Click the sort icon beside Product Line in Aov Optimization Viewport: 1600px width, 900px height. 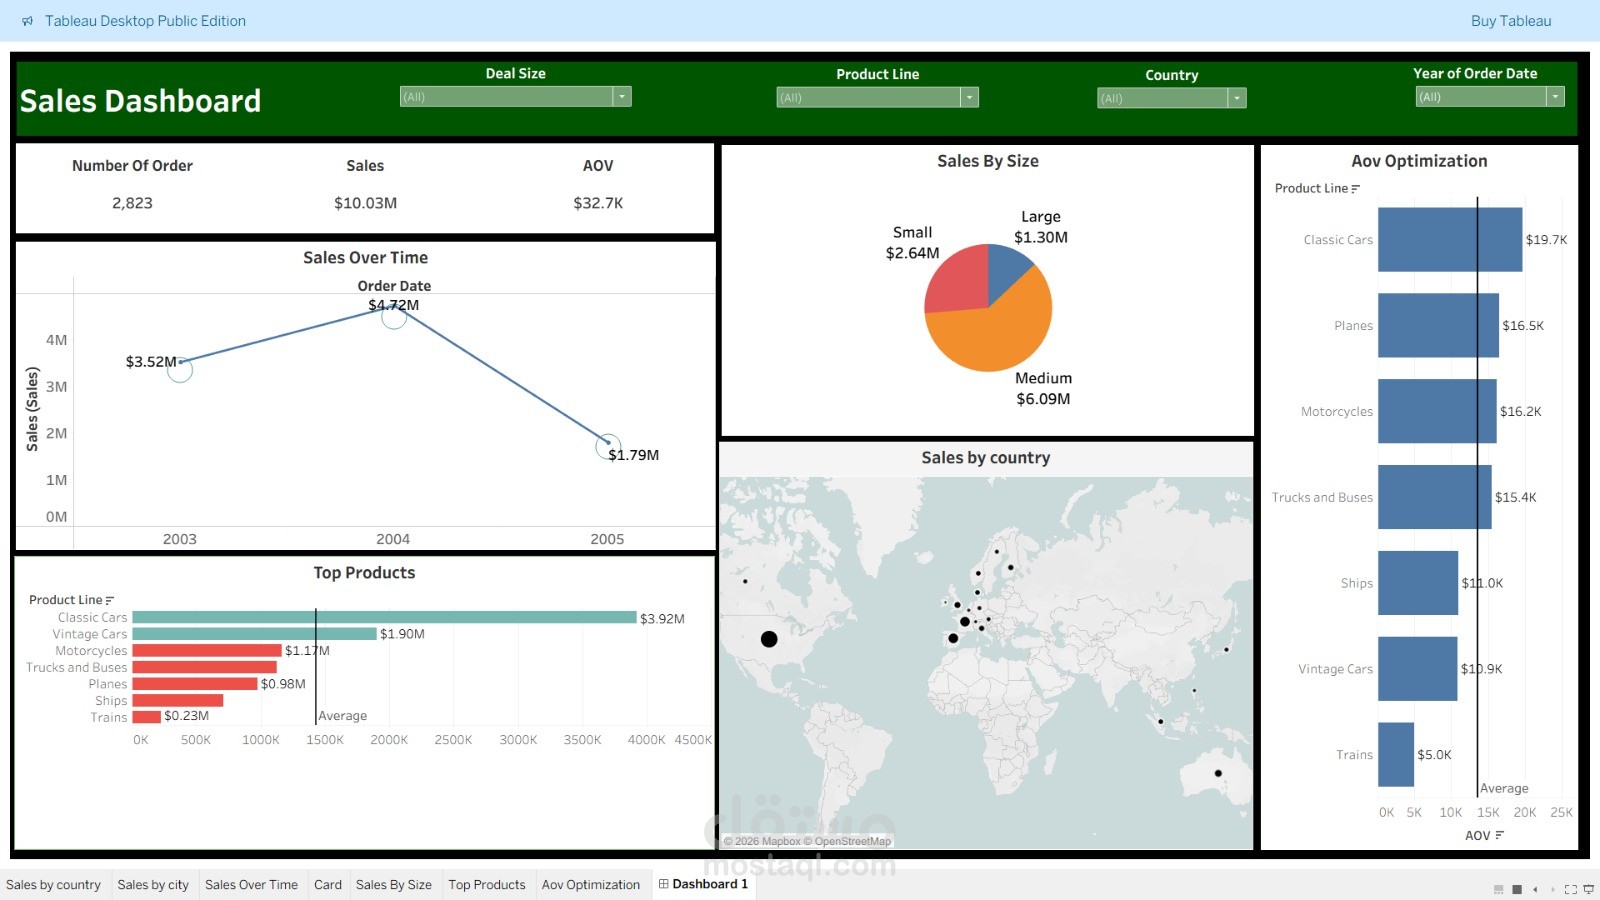(x=1356, y=188)
